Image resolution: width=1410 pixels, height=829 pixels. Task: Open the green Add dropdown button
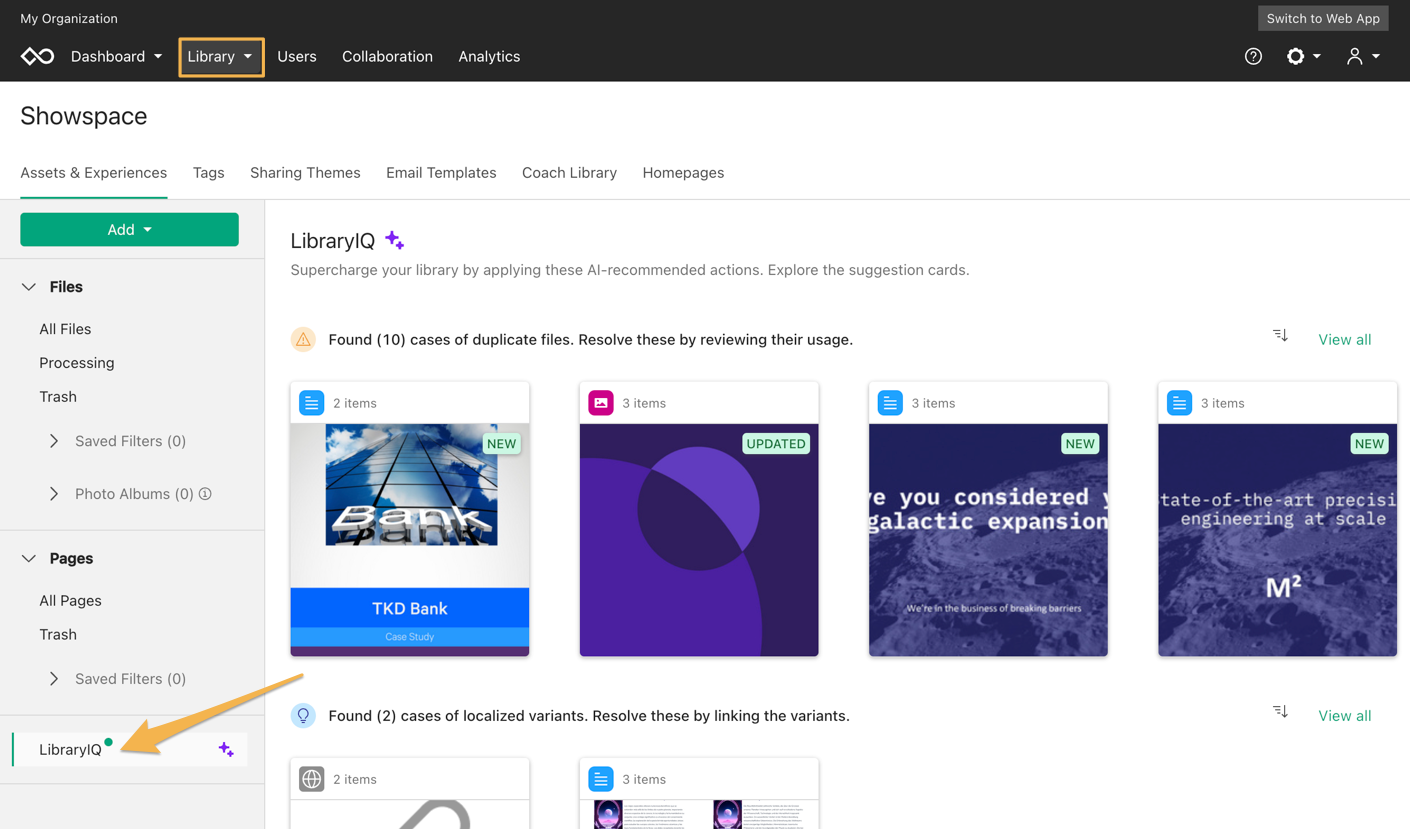pos(130,229)
